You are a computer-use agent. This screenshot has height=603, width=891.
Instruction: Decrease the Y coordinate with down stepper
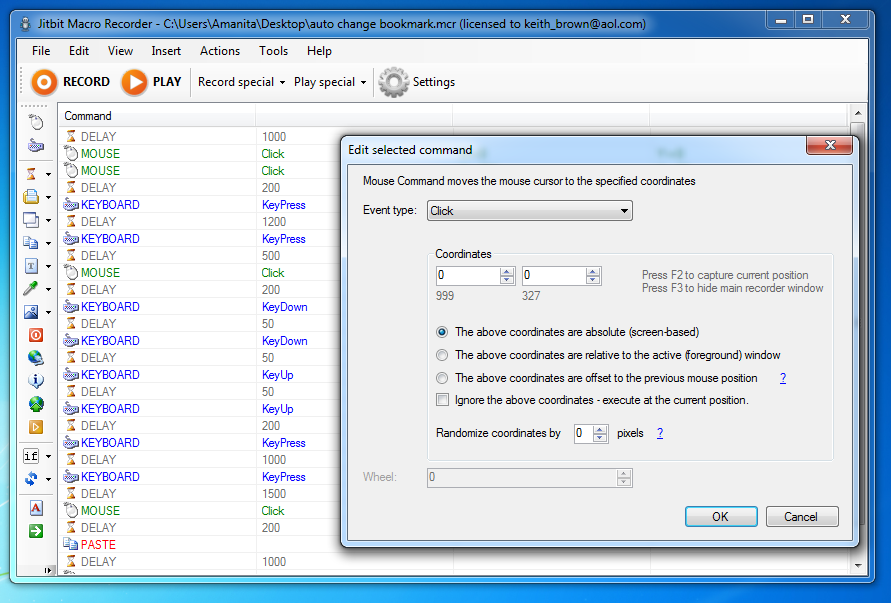[x=593, y=280]
